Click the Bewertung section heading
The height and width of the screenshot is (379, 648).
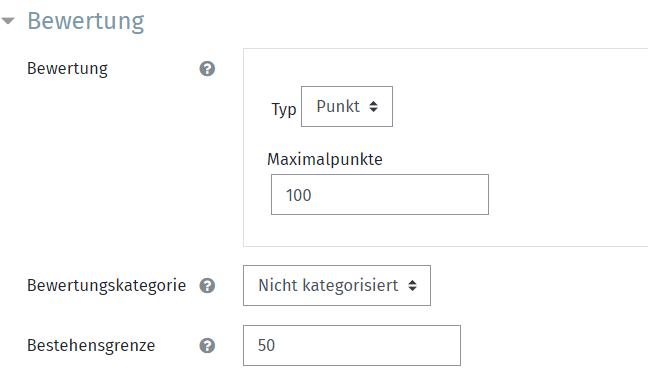point(86,21)
